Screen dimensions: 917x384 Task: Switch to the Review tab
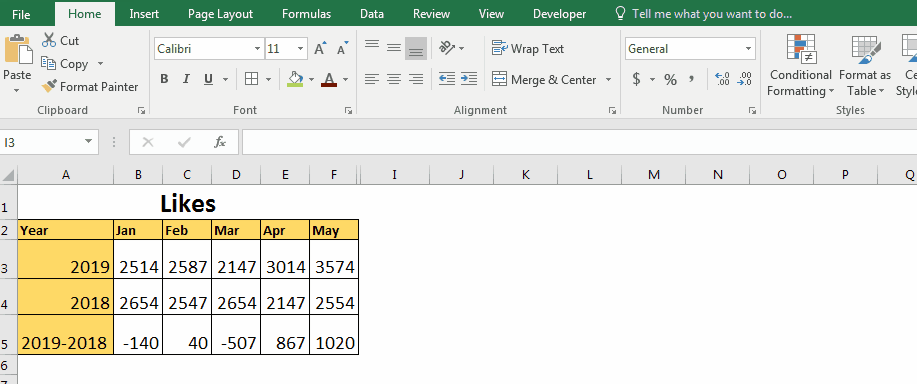(432, 13)
